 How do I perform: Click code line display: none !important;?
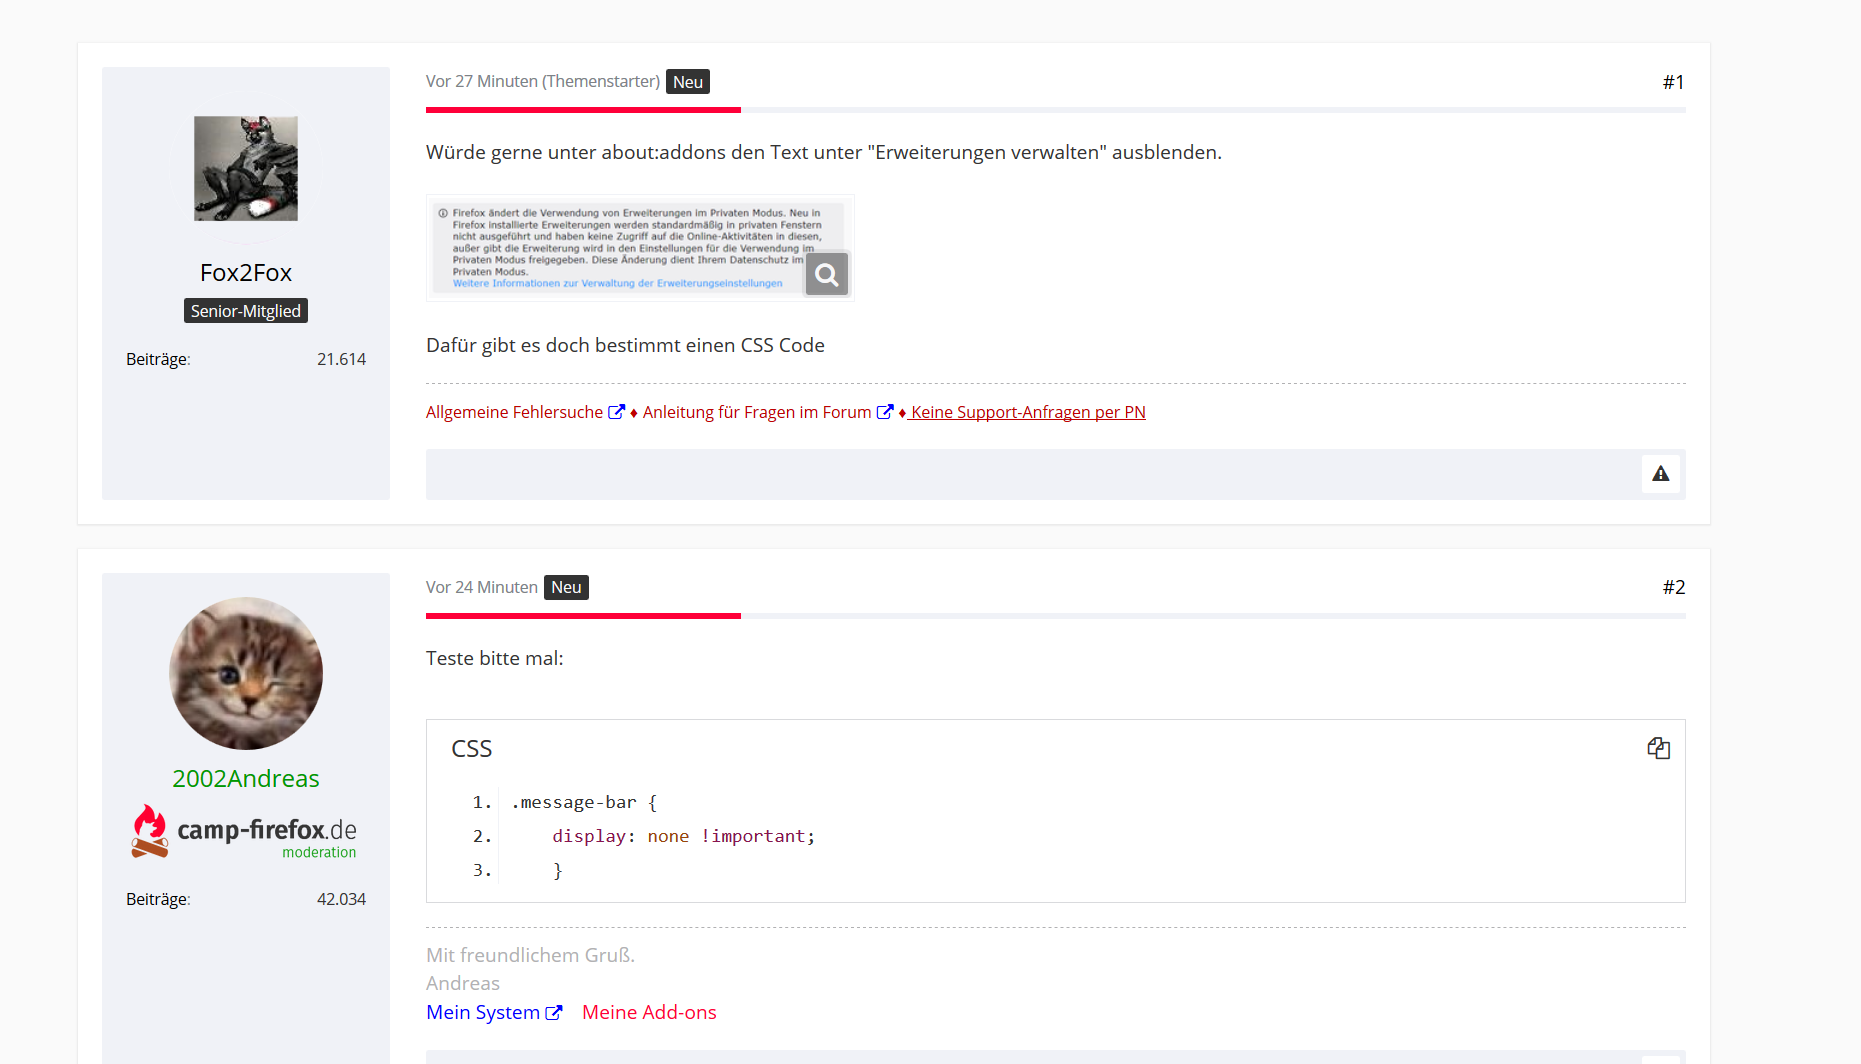coord(684,836)
